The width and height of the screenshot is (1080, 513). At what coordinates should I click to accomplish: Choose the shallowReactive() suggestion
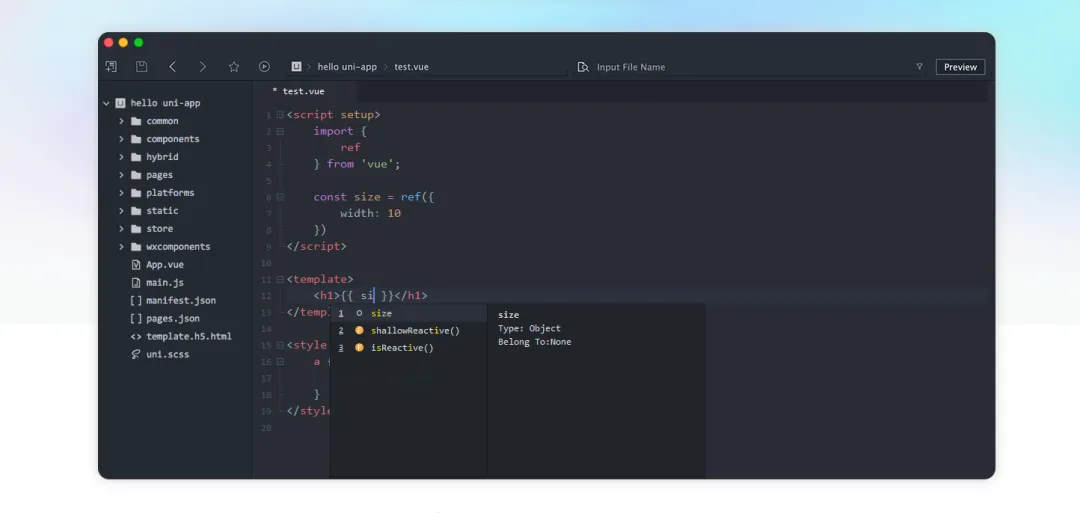(x=408, y=331)
